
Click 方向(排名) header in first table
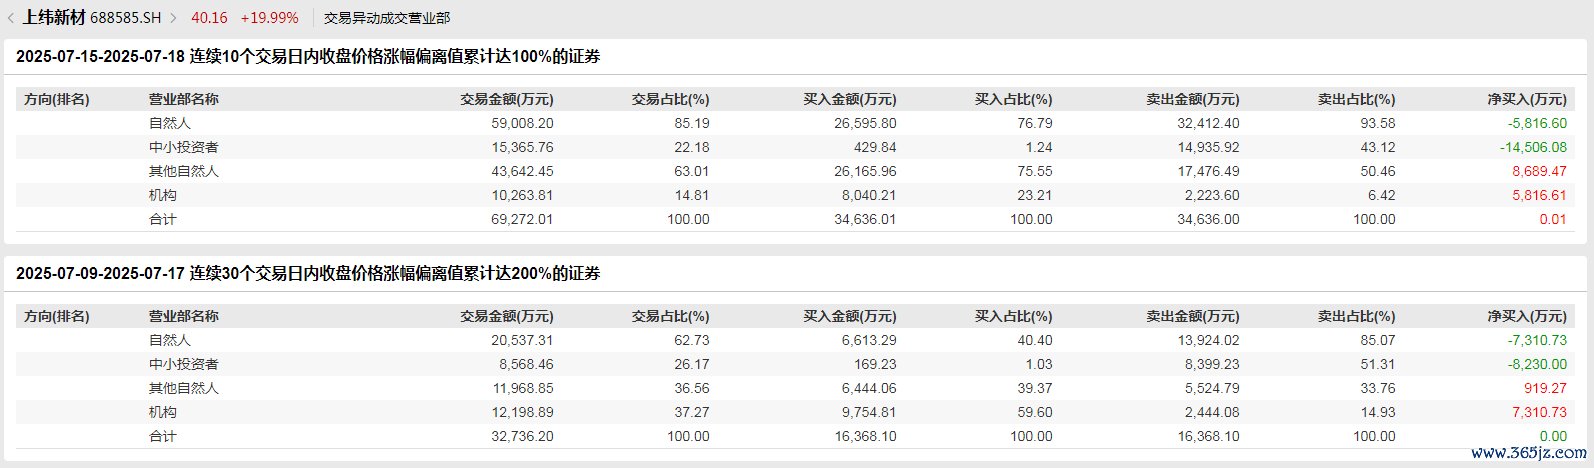(57, 99)
